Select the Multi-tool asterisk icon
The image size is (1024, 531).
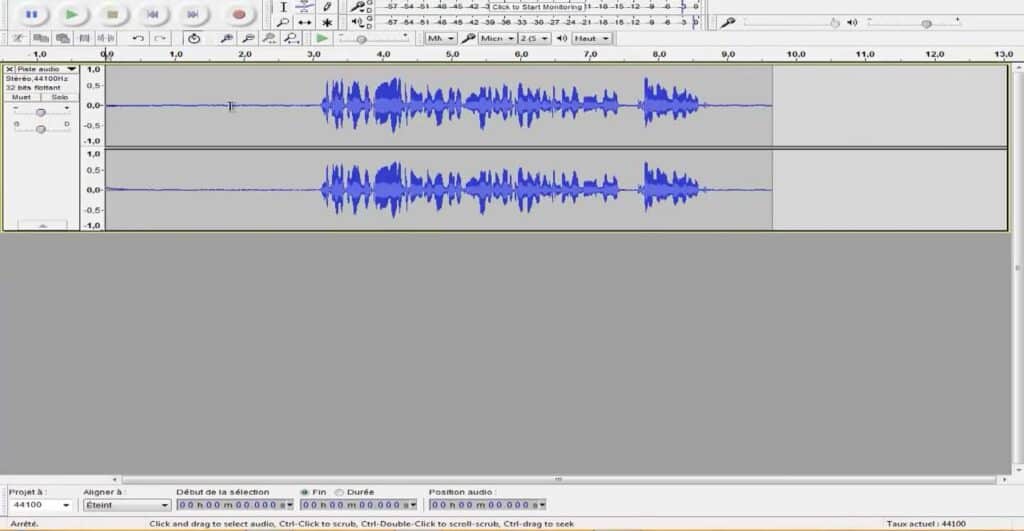[x=327, y=23]
